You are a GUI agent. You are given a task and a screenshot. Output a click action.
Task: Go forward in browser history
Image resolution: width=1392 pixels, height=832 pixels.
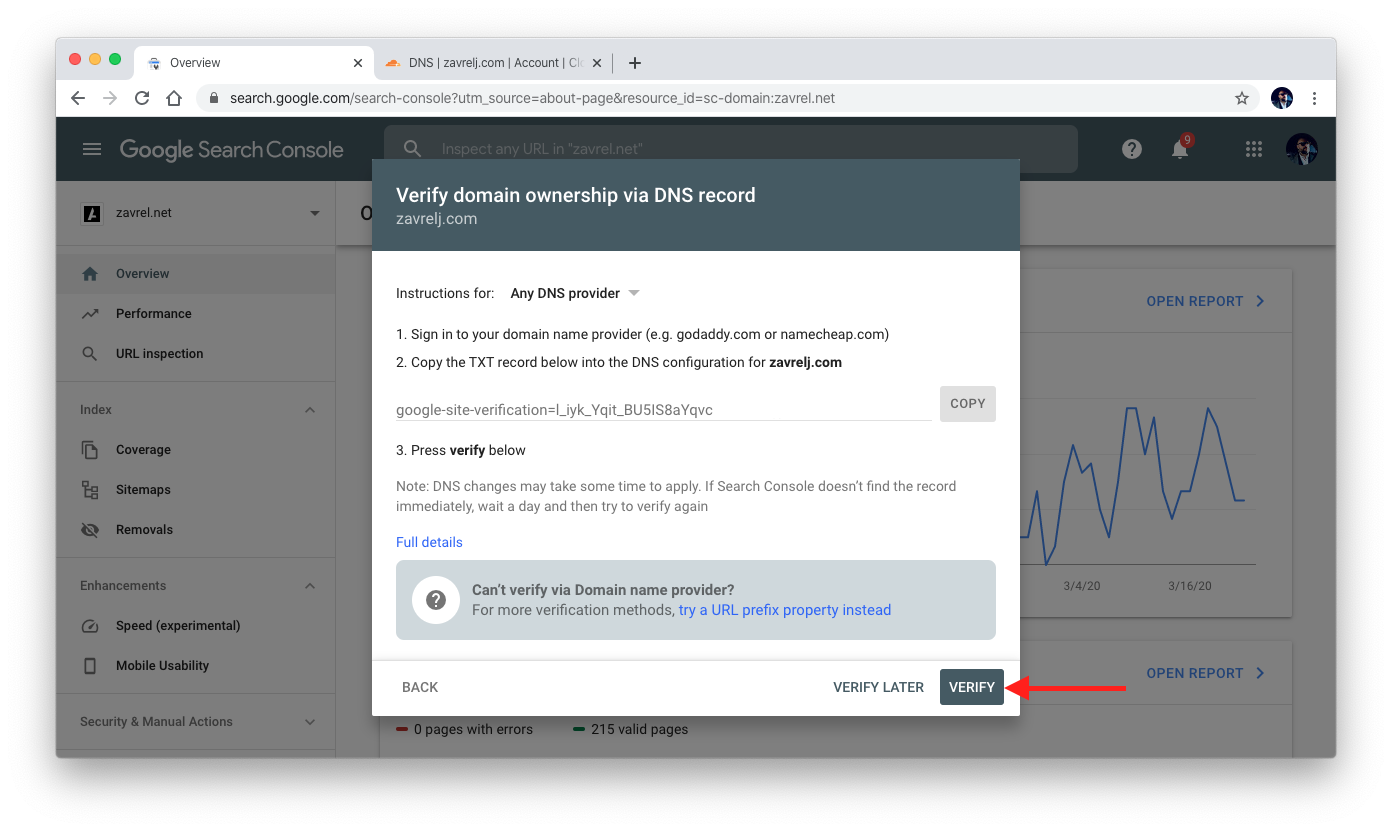point(110,98)
